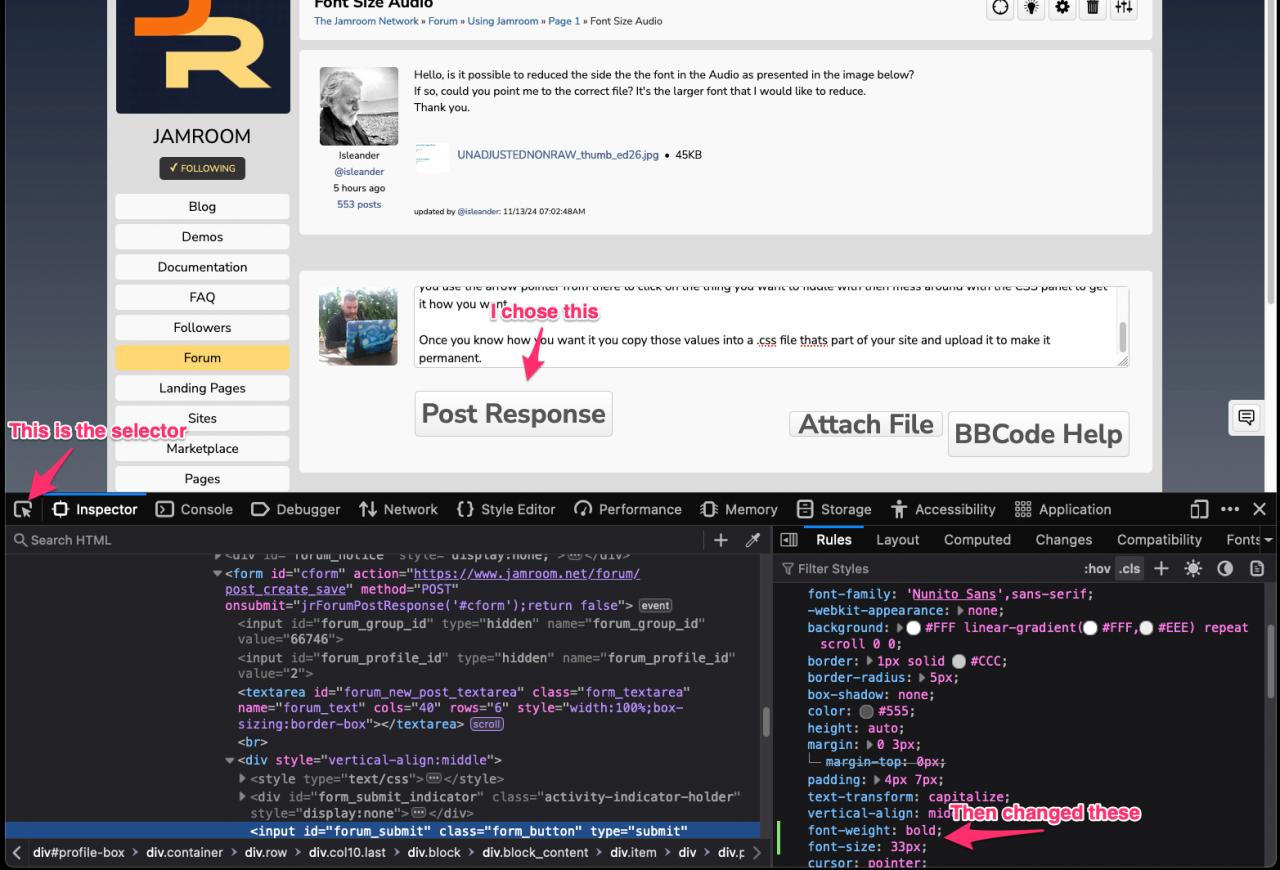Expand the style type text/css node
This screenshot has height=870, width=1280.
tap(243, 779)
